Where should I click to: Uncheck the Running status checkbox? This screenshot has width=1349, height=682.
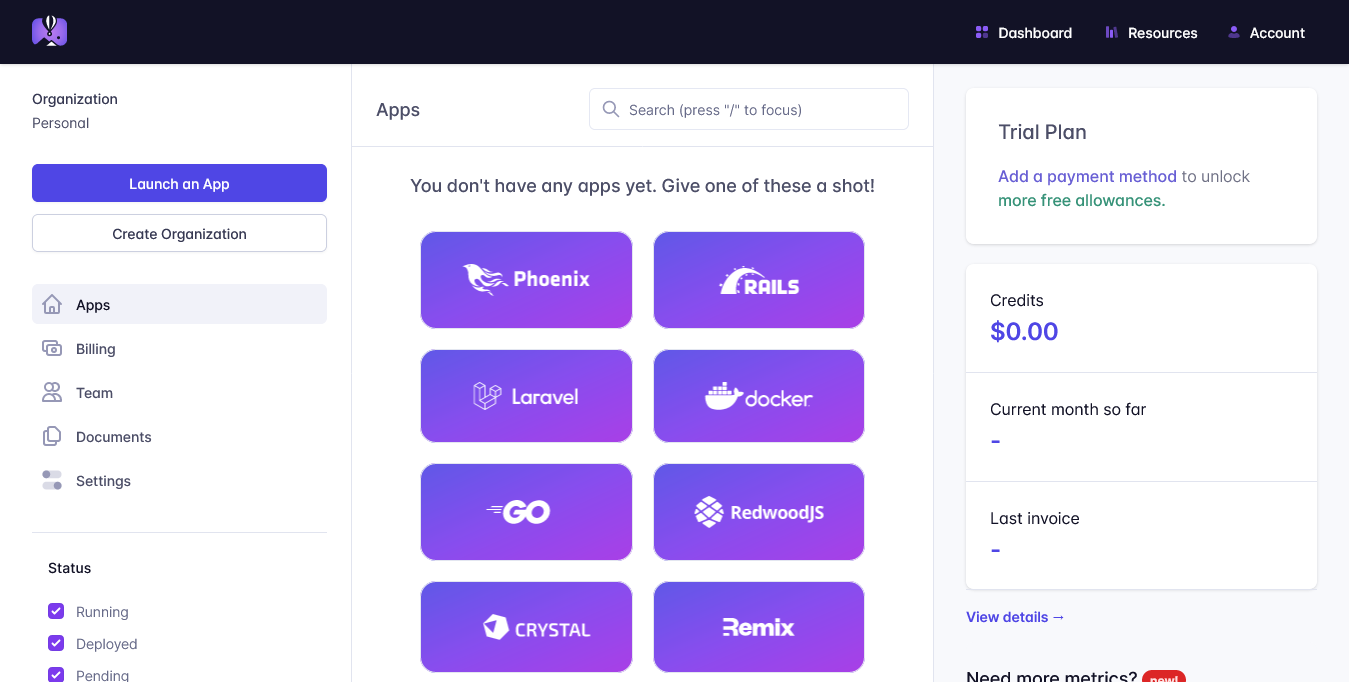coord(56,611)
